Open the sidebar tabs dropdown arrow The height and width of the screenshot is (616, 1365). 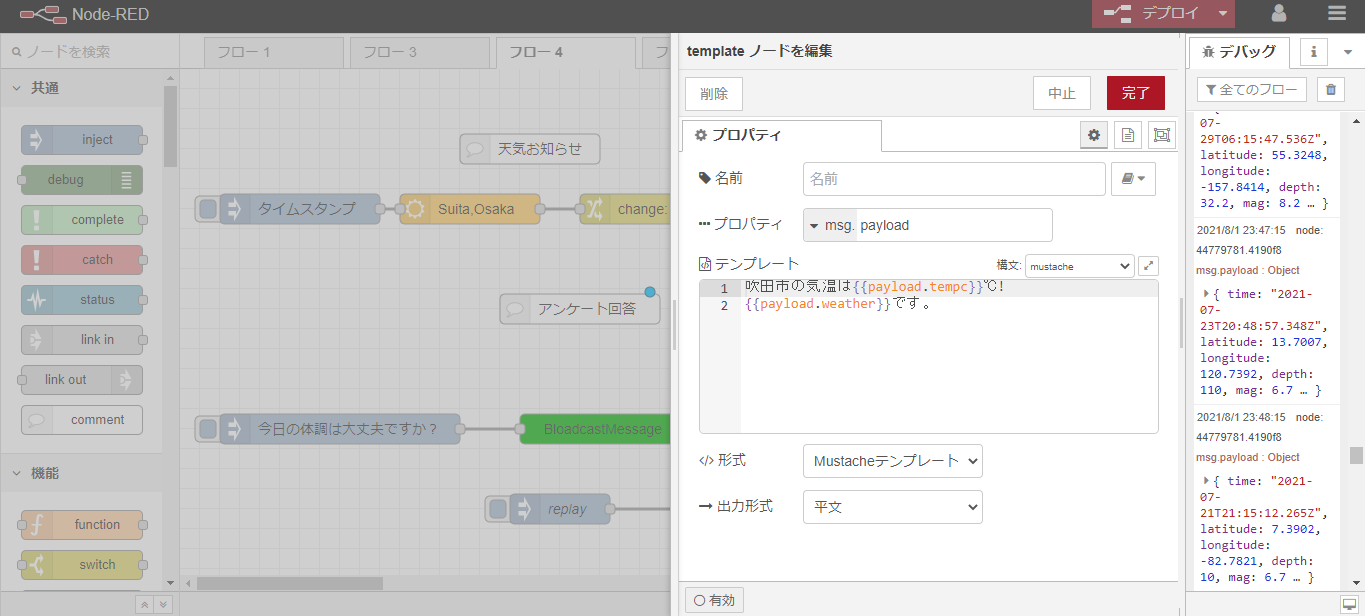click(x=1347, y=52)
